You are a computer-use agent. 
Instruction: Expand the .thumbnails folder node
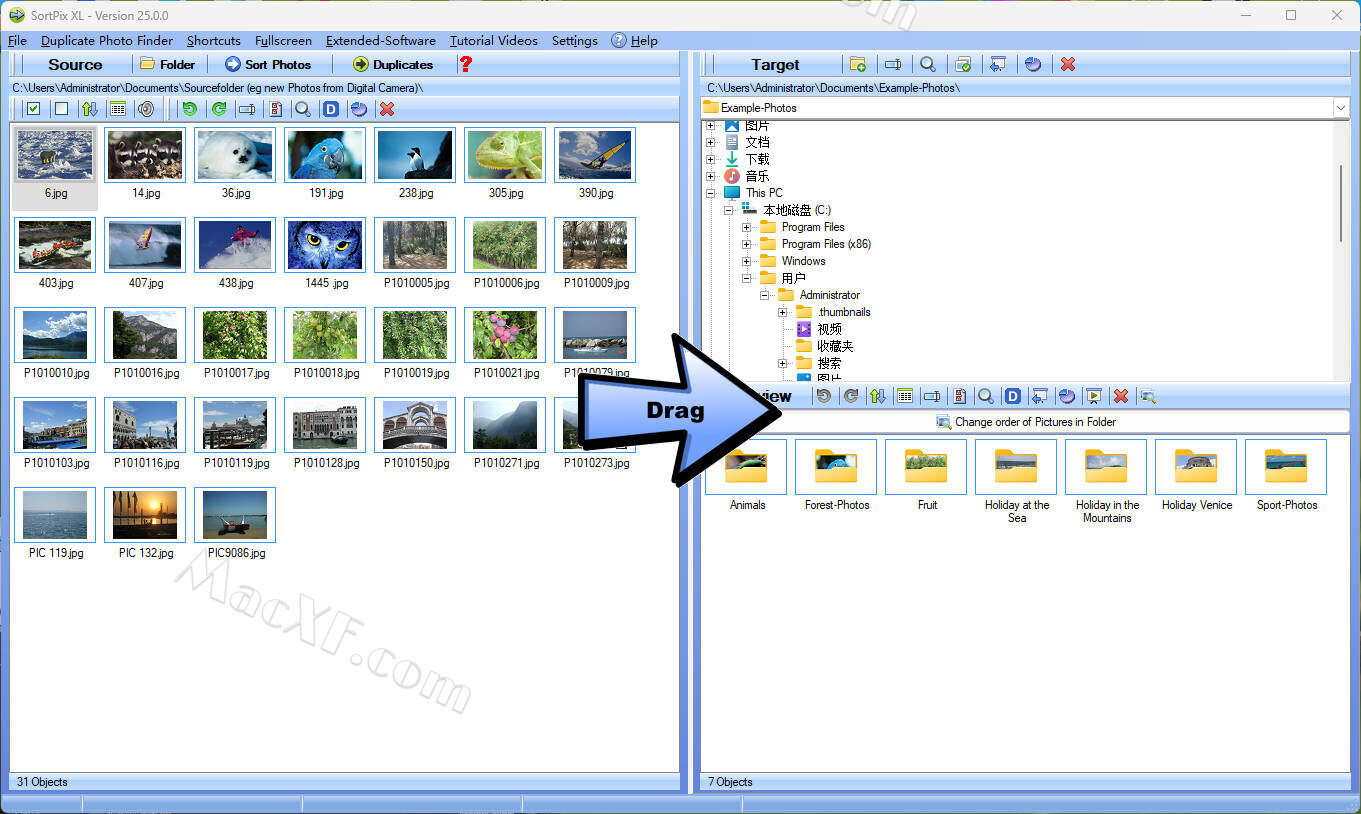(782, 312)
